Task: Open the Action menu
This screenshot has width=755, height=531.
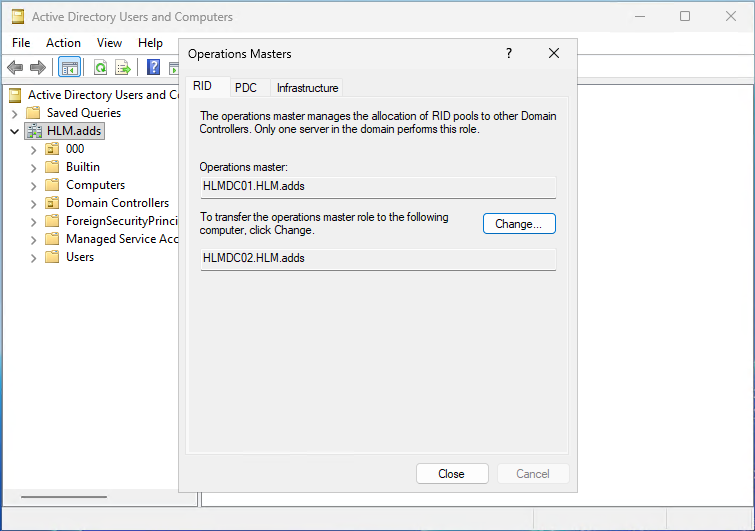Action: point(63,43)
